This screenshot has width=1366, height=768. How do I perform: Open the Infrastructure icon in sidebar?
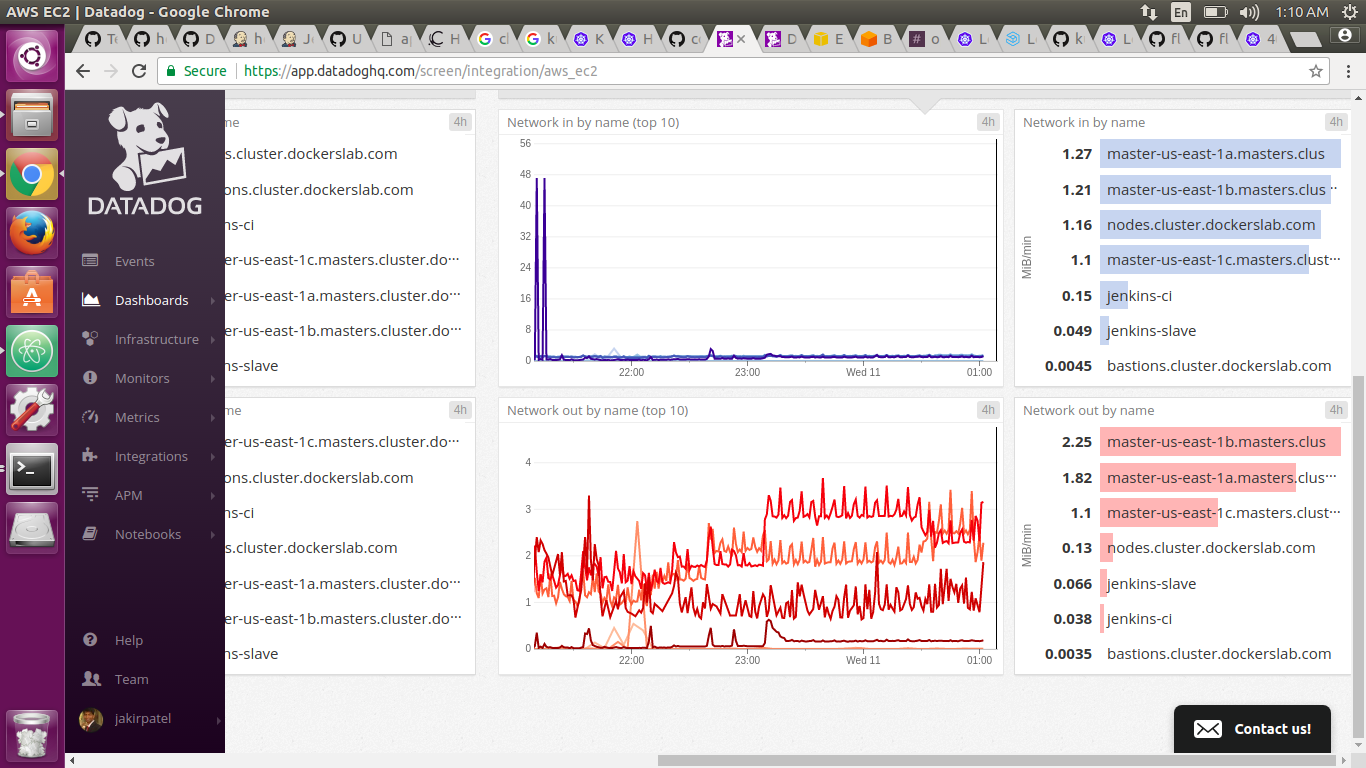(90, 339)
